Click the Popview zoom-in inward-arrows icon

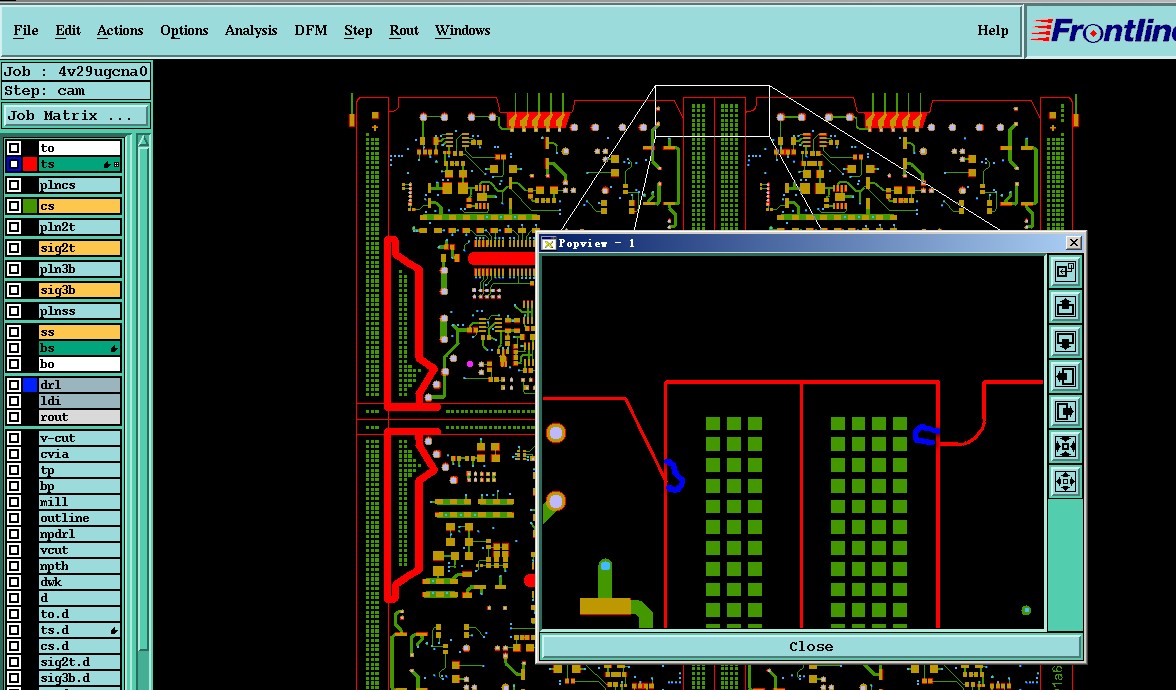1065,446
